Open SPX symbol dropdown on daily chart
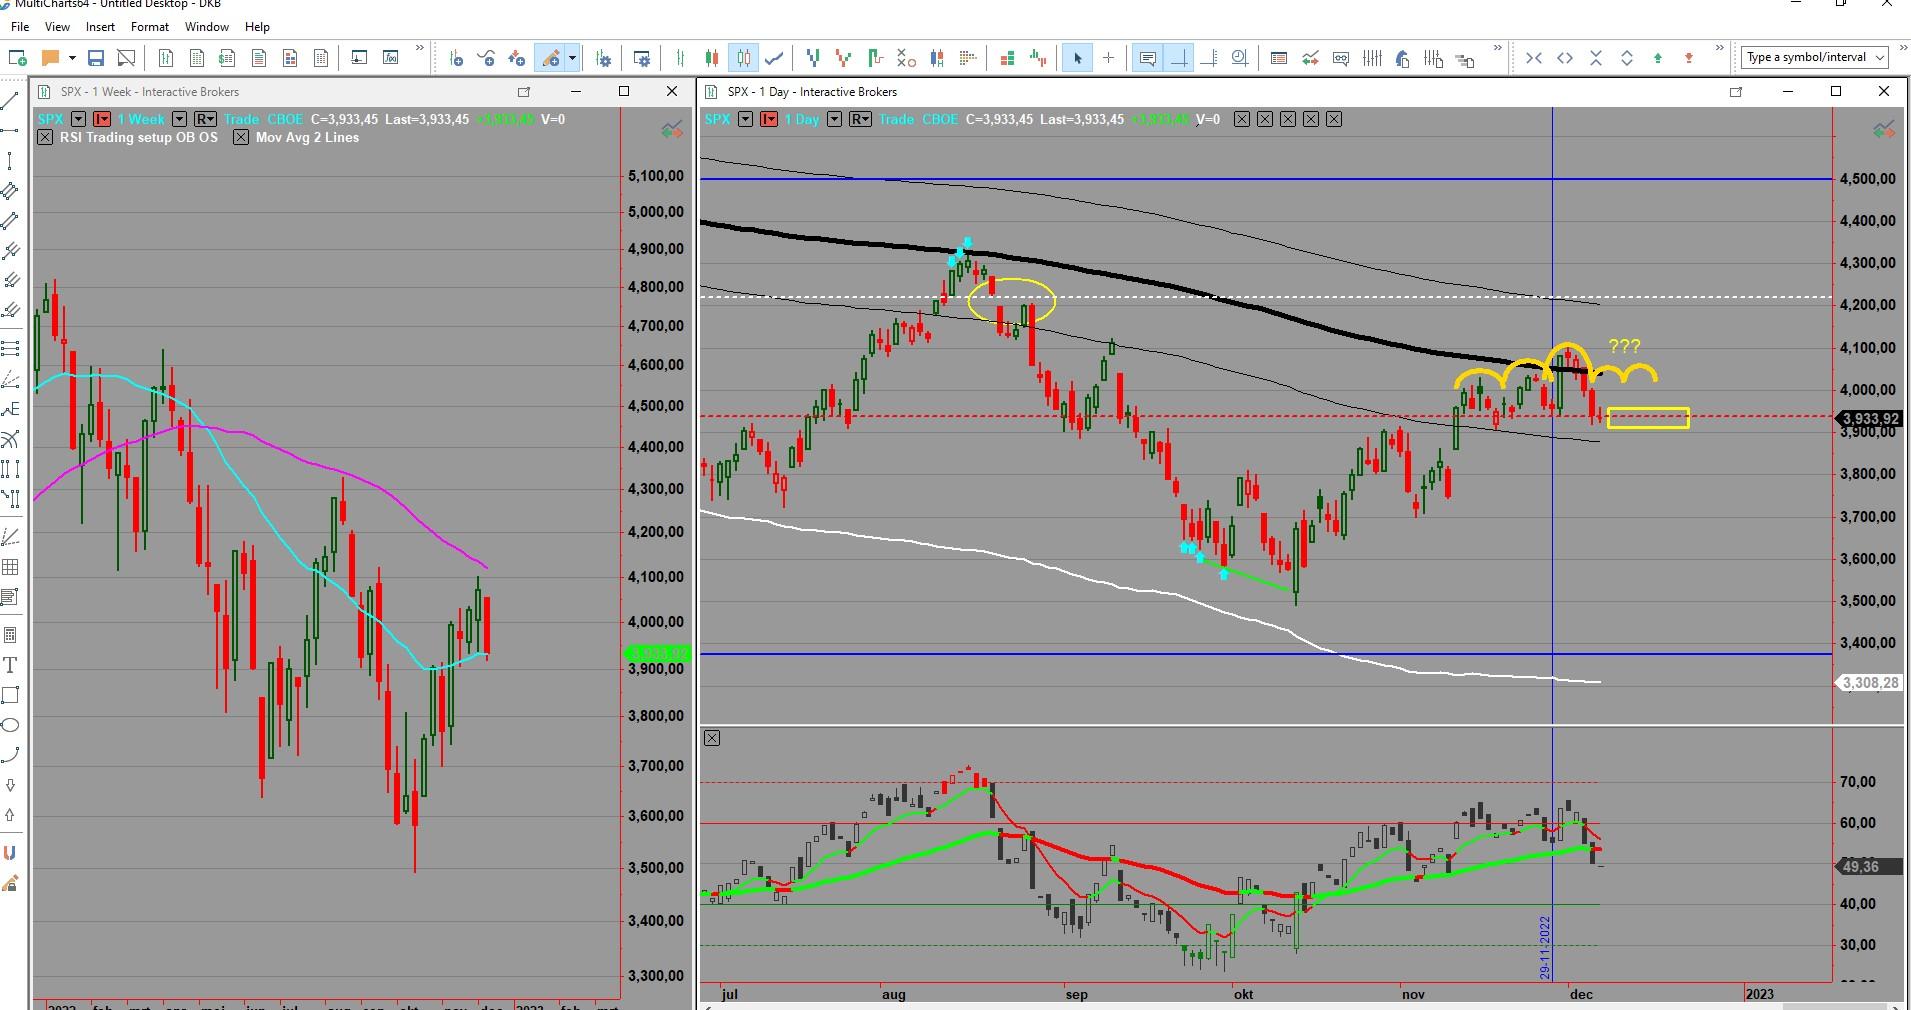The width and height of the screenshot is (1911, 1010). click(745, 119)
